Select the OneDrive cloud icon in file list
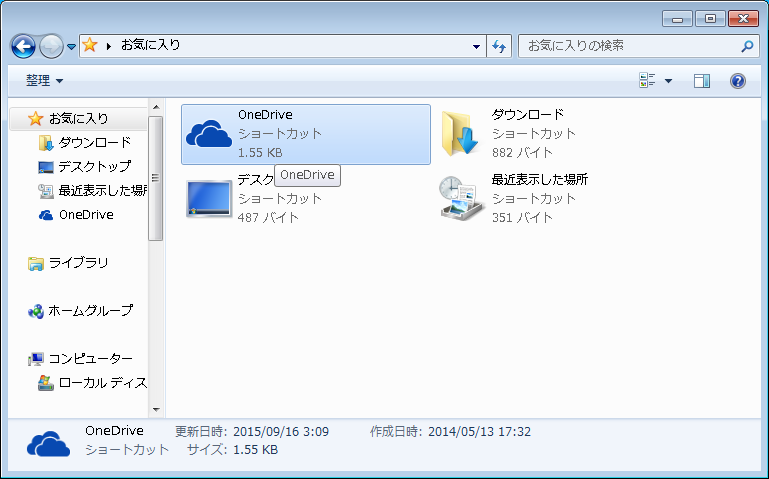The height and width of the screenshot is (479, 769). pyautogui.click(x=209, y=134)
